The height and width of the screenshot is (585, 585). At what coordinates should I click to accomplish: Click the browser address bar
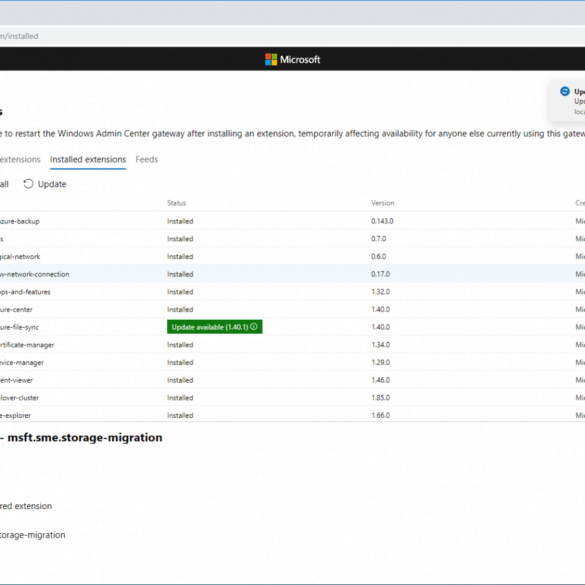(x=292, y=36)
